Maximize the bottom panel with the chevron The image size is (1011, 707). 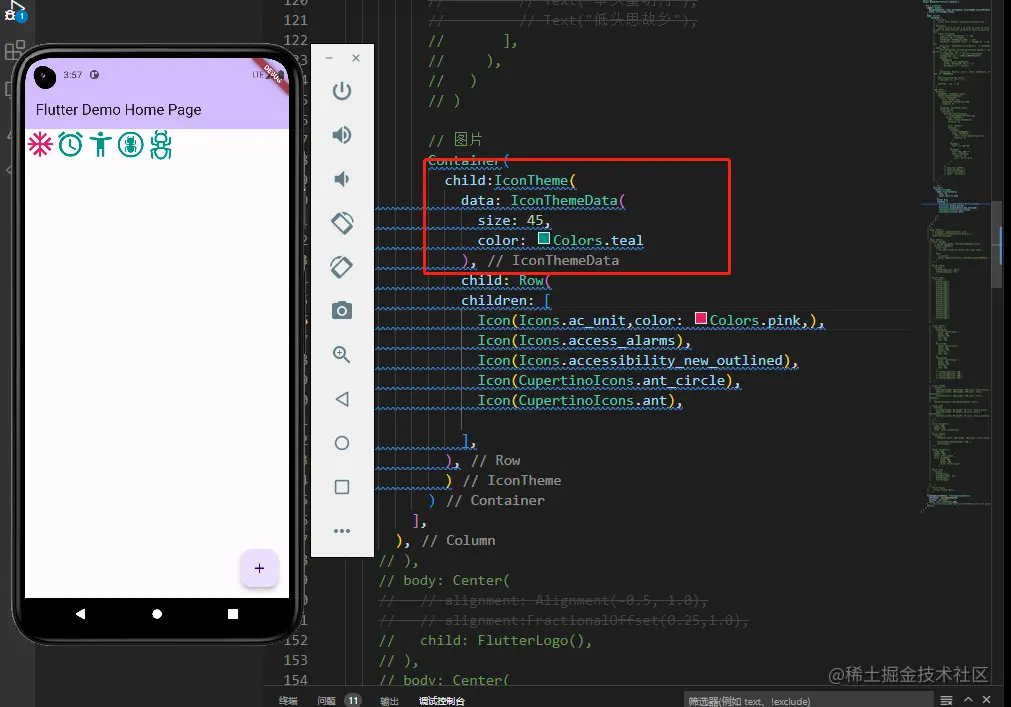click(968, 699)
